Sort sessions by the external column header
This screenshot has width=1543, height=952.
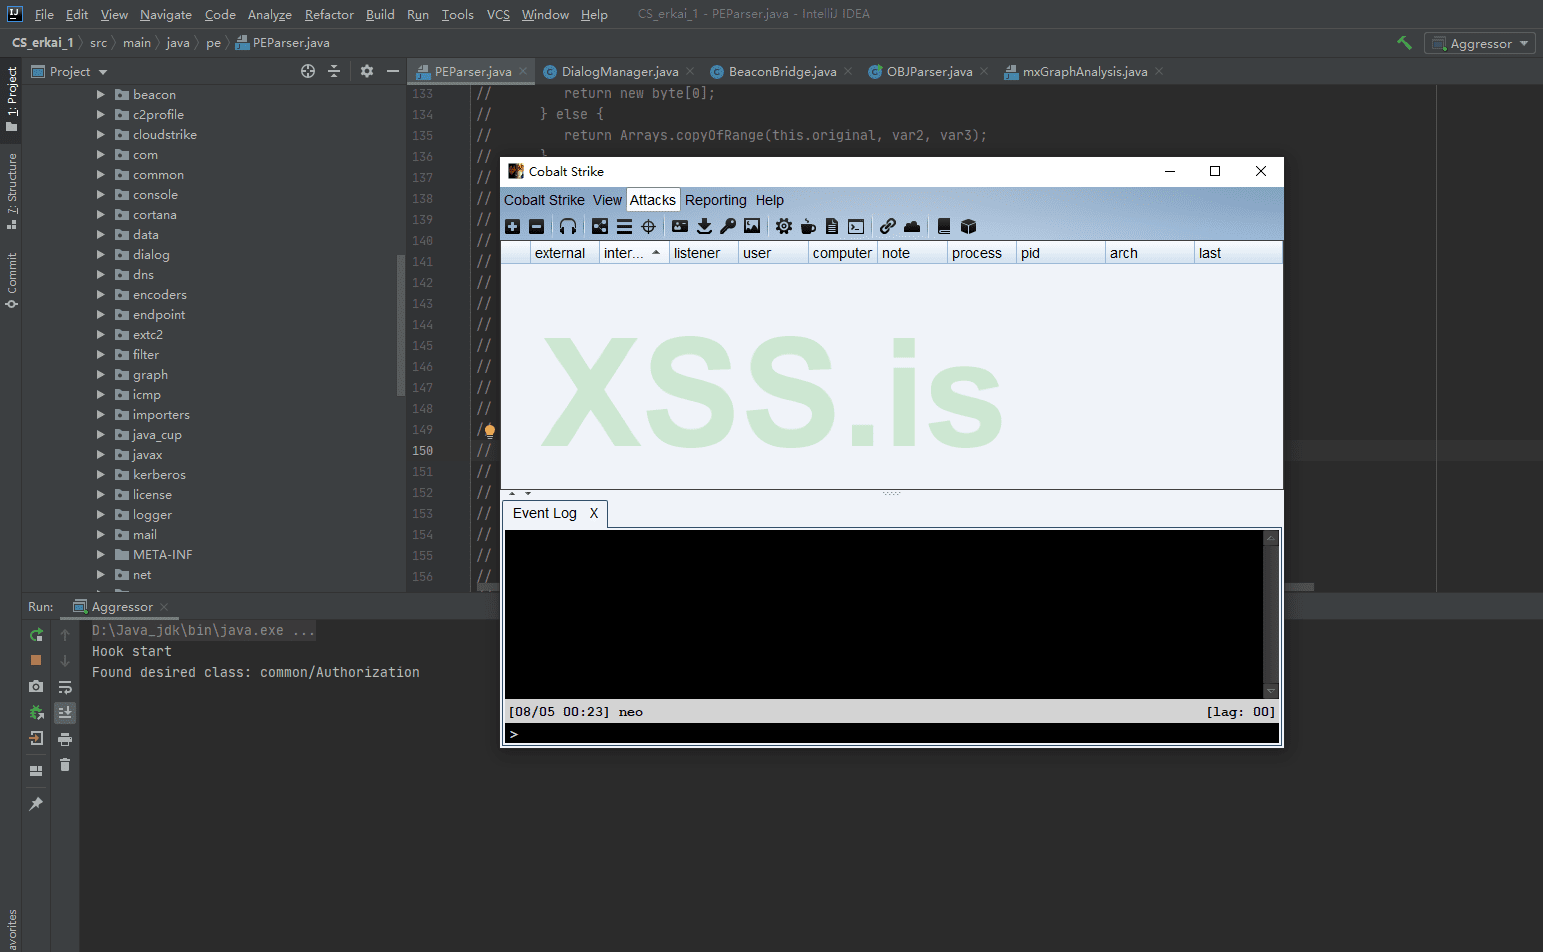[x=565, y=253]
